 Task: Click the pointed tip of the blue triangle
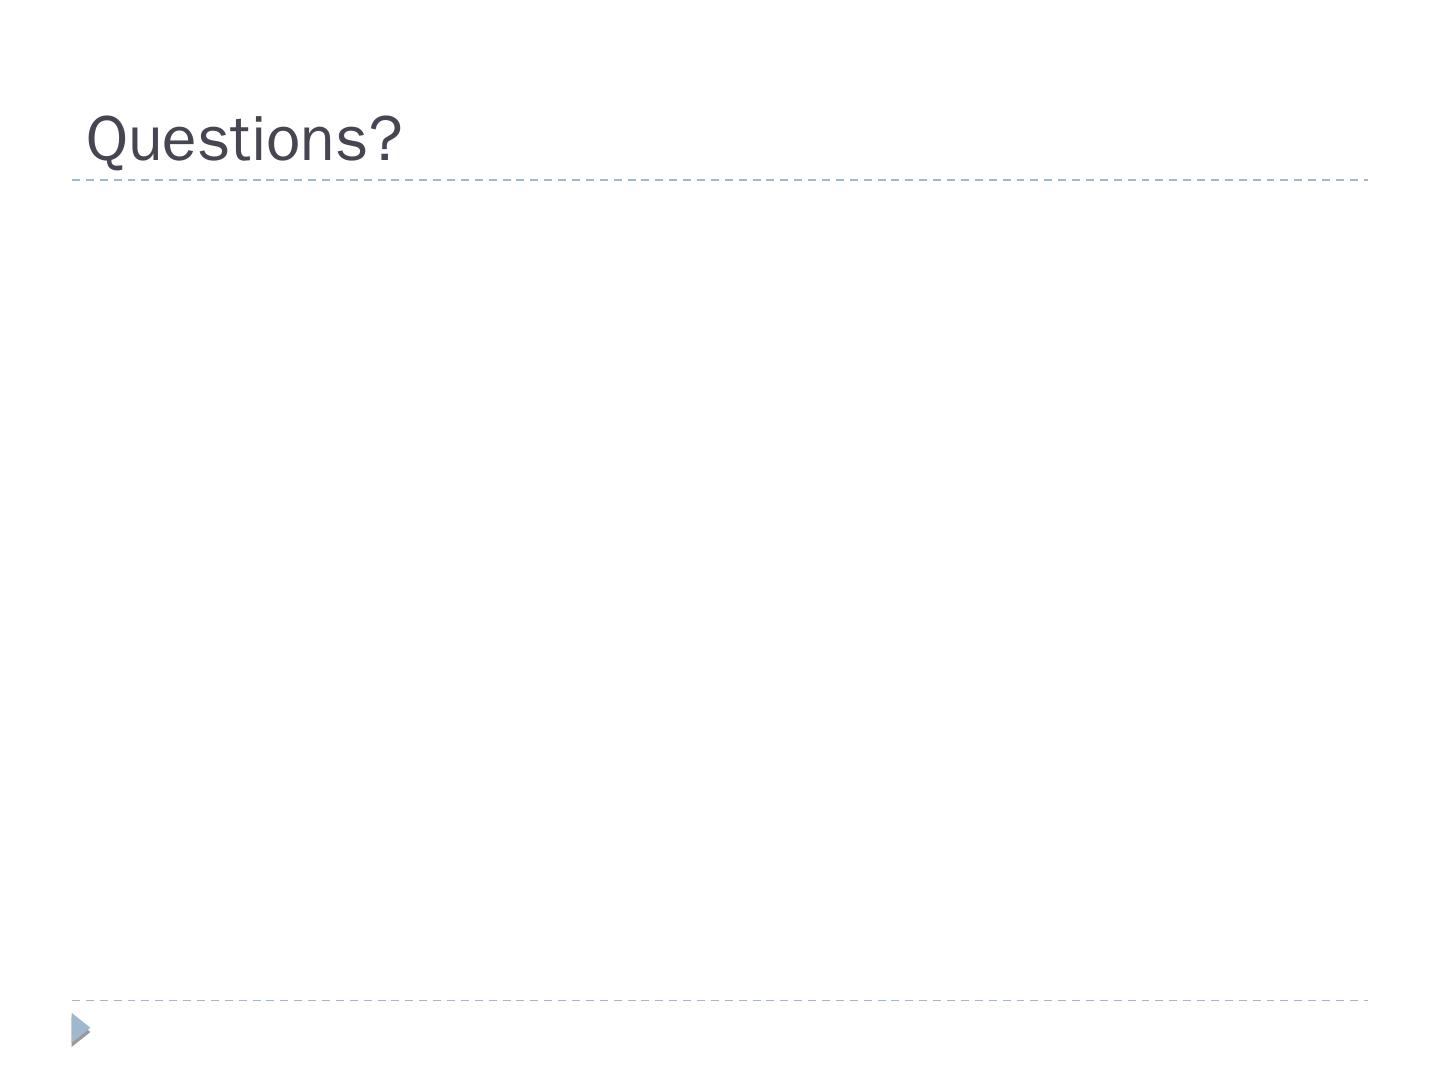coord(90,1029)
